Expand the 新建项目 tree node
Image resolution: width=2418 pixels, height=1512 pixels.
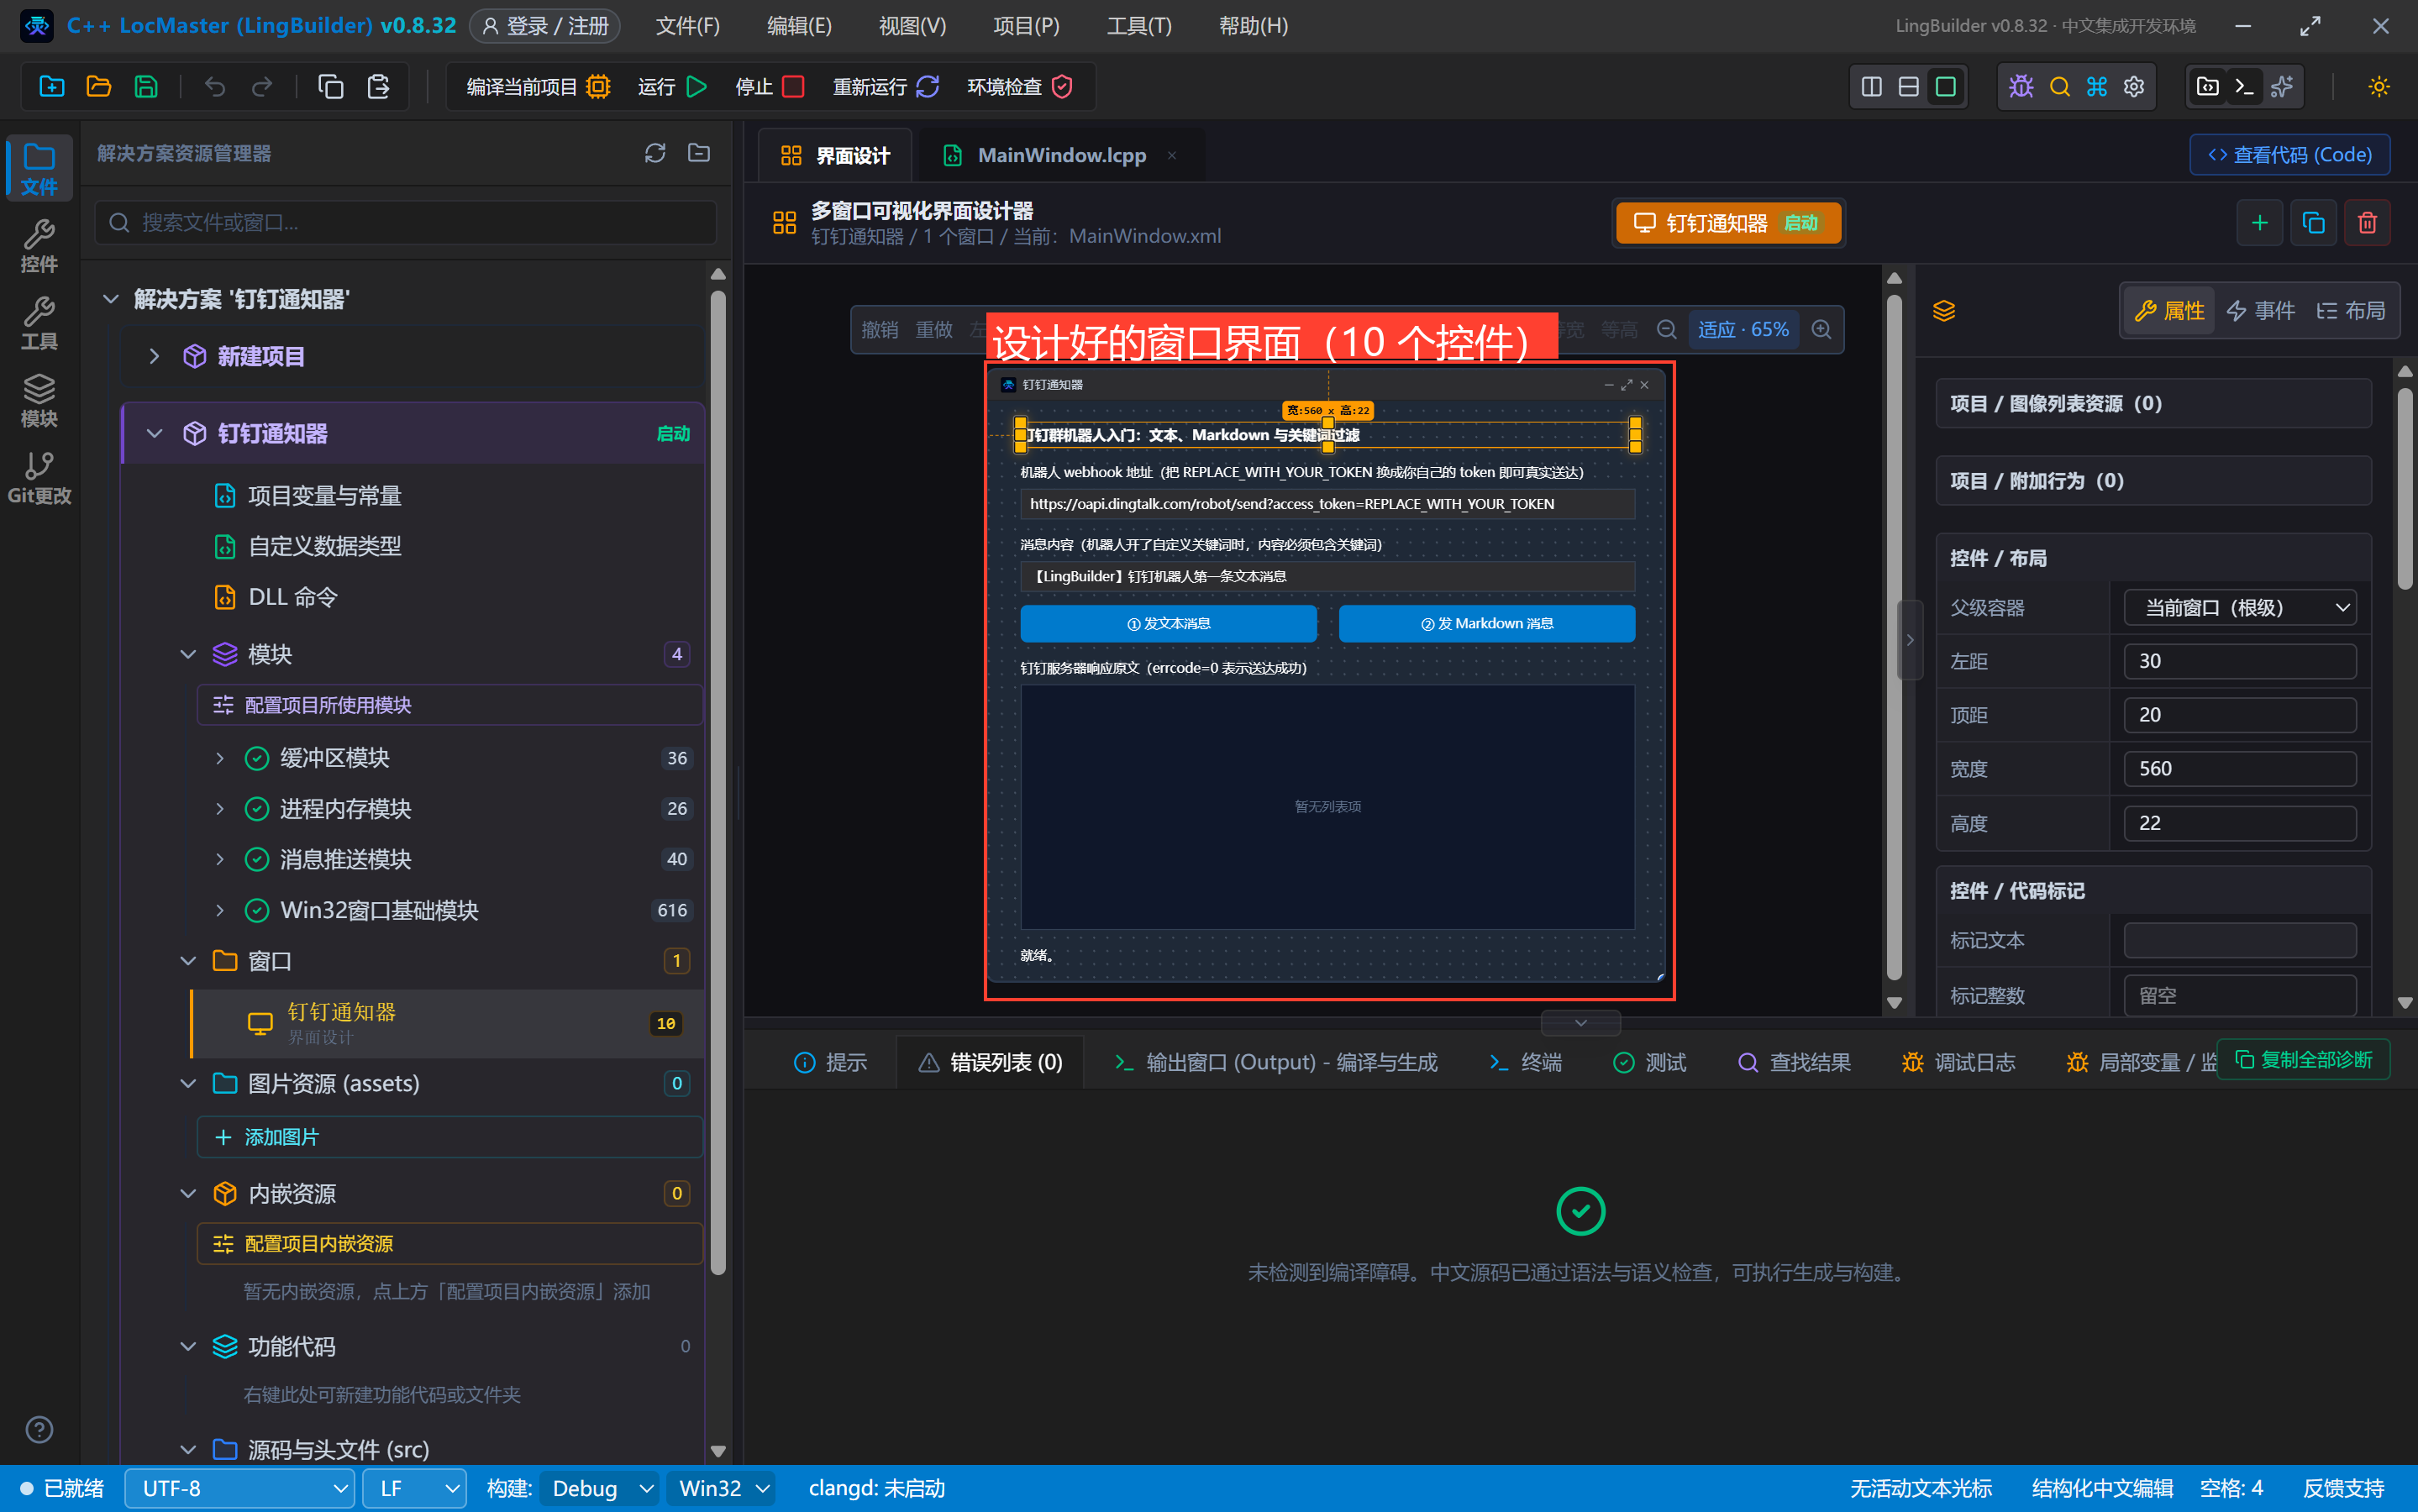point(154,356)
